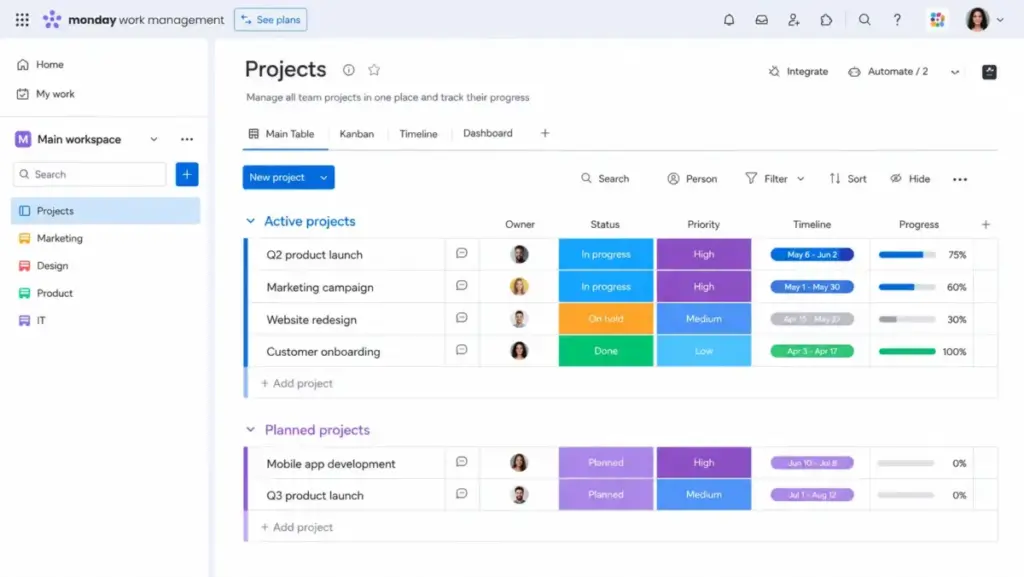Open comment bubble for Q2 product launch
This screenshot has height=577, width=1024.
[x=461, y=253]
